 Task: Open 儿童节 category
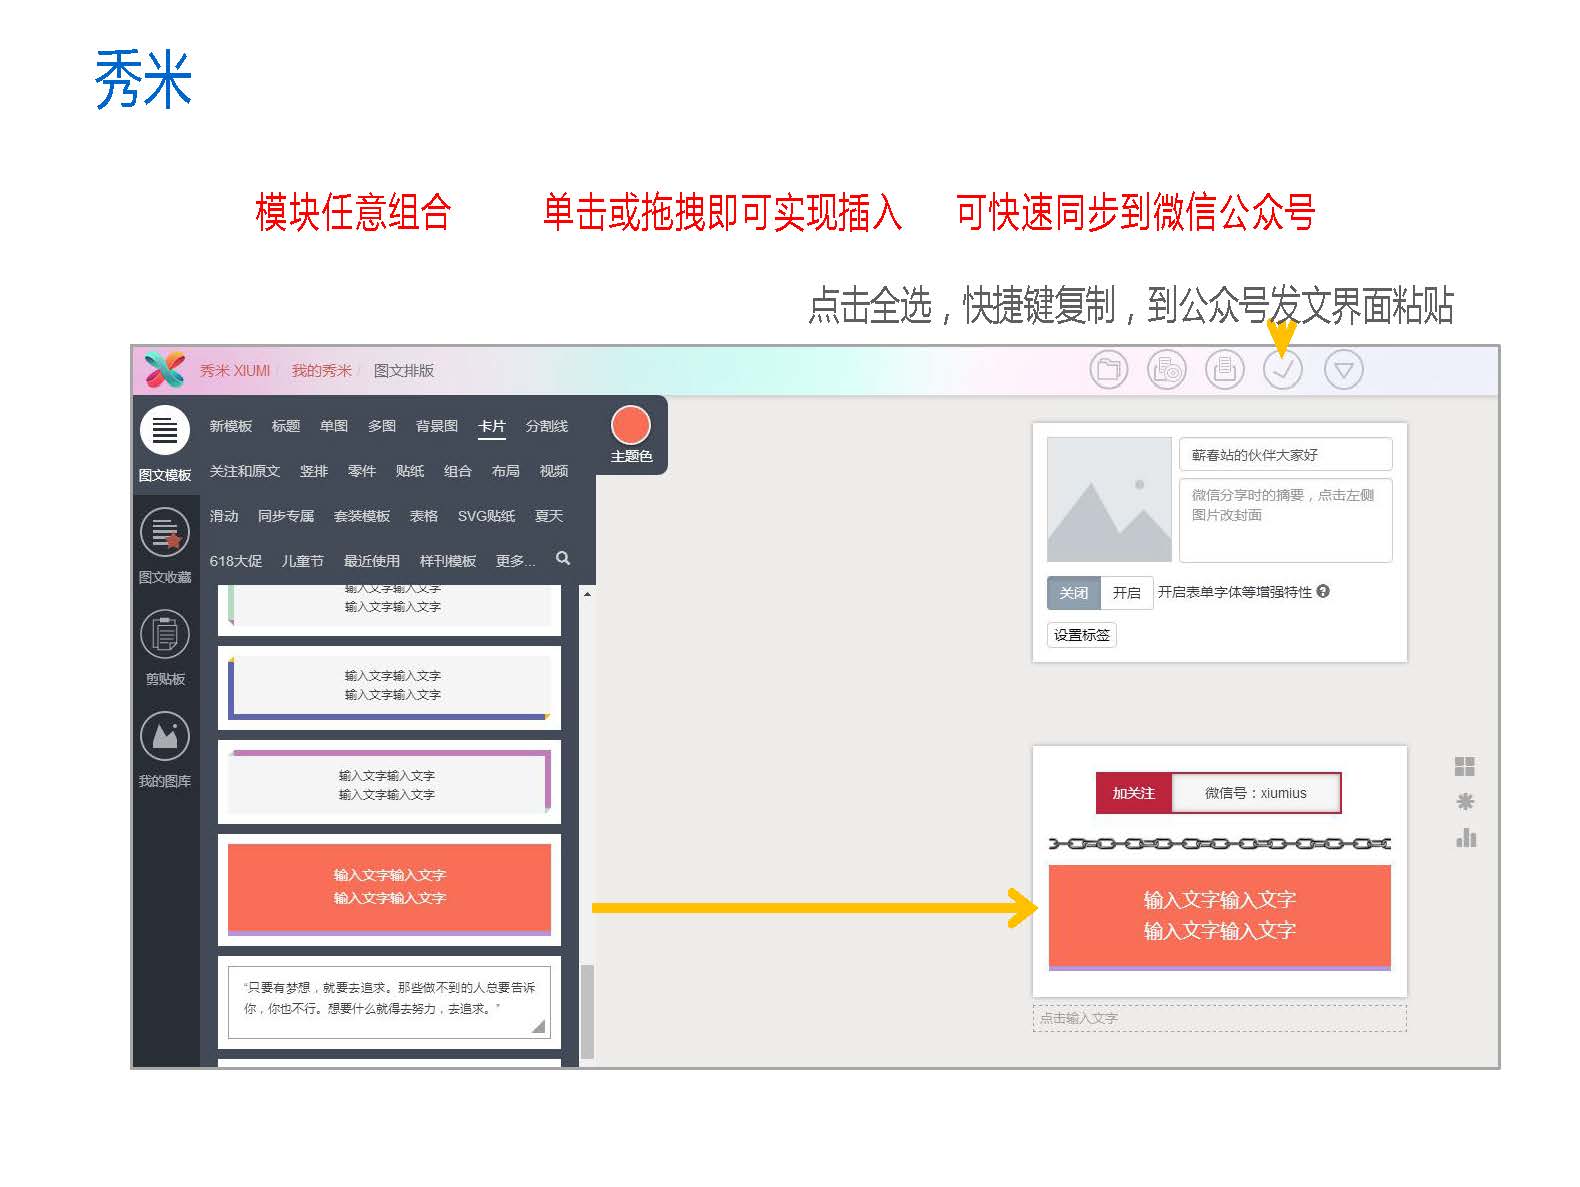(x=303, y=561)
